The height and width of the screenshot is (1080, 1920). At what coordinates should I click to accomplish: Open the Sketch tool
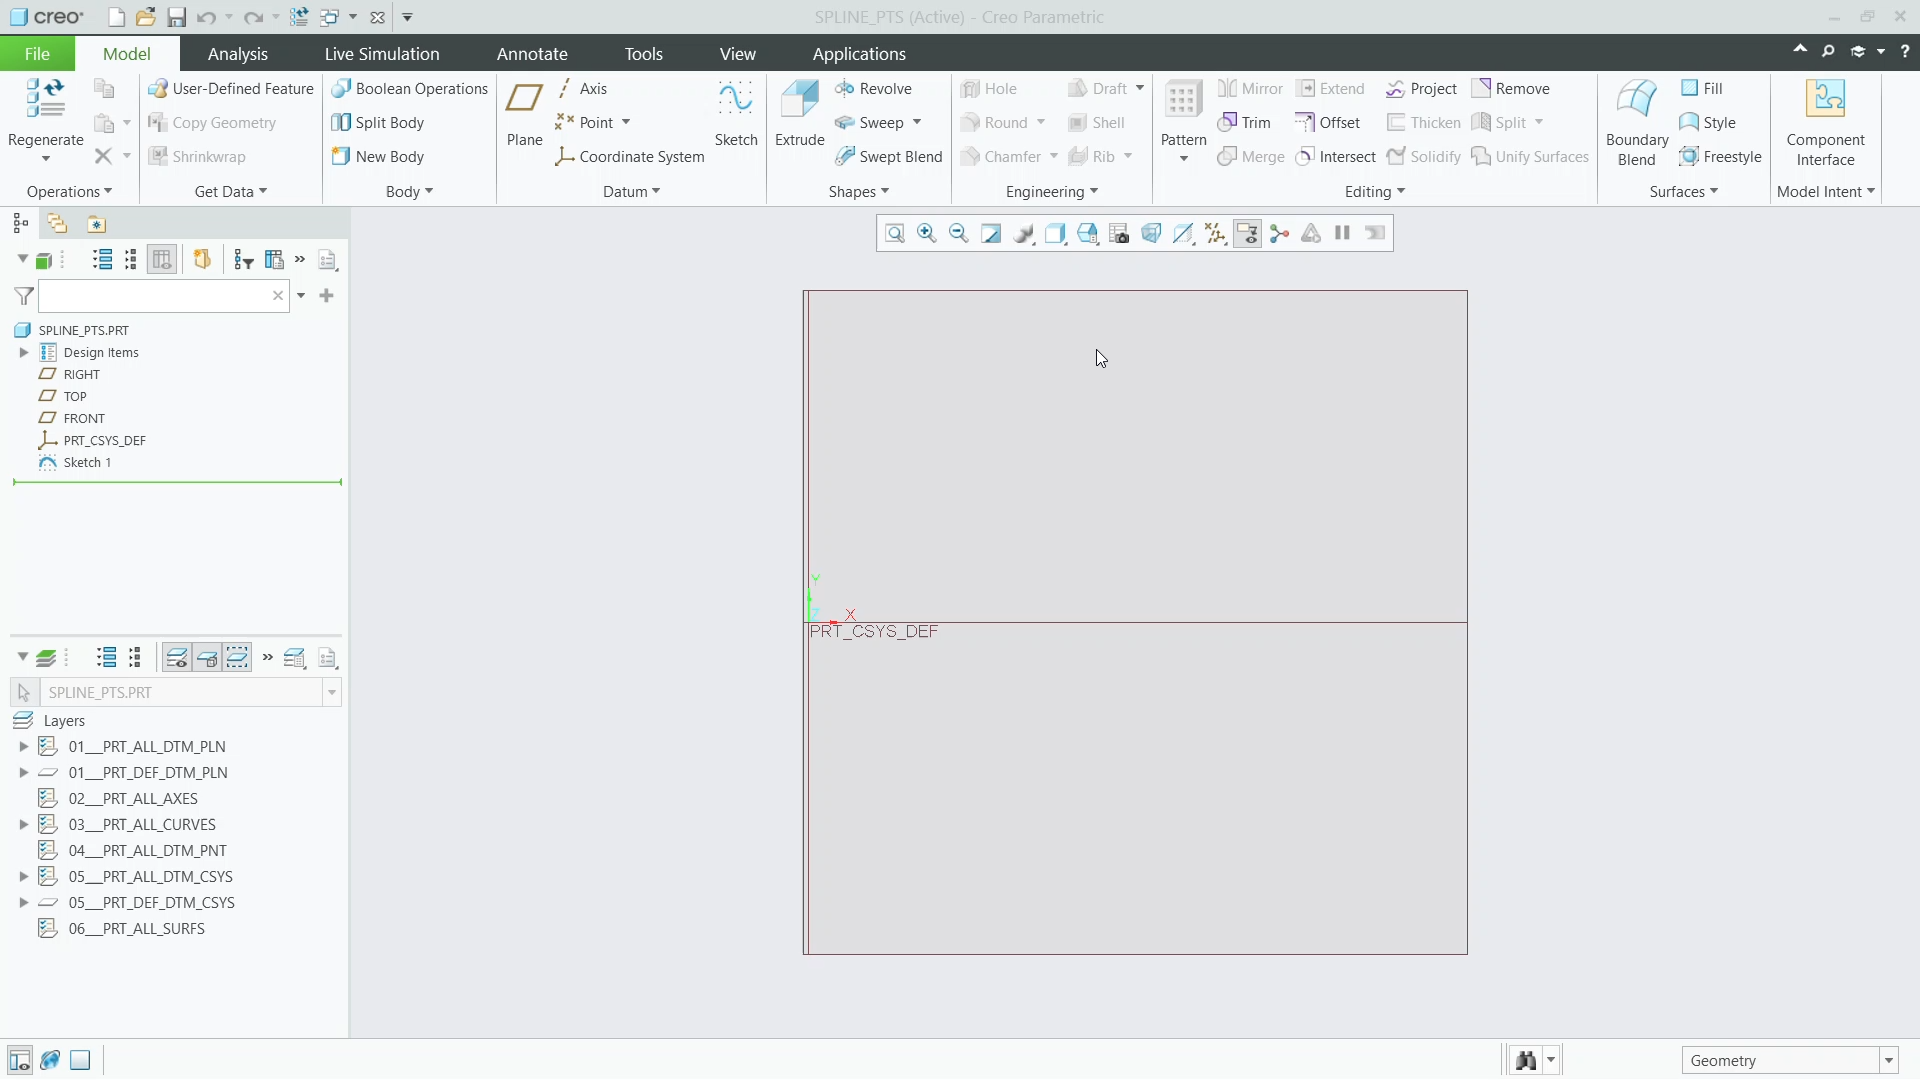click(736, 112)
